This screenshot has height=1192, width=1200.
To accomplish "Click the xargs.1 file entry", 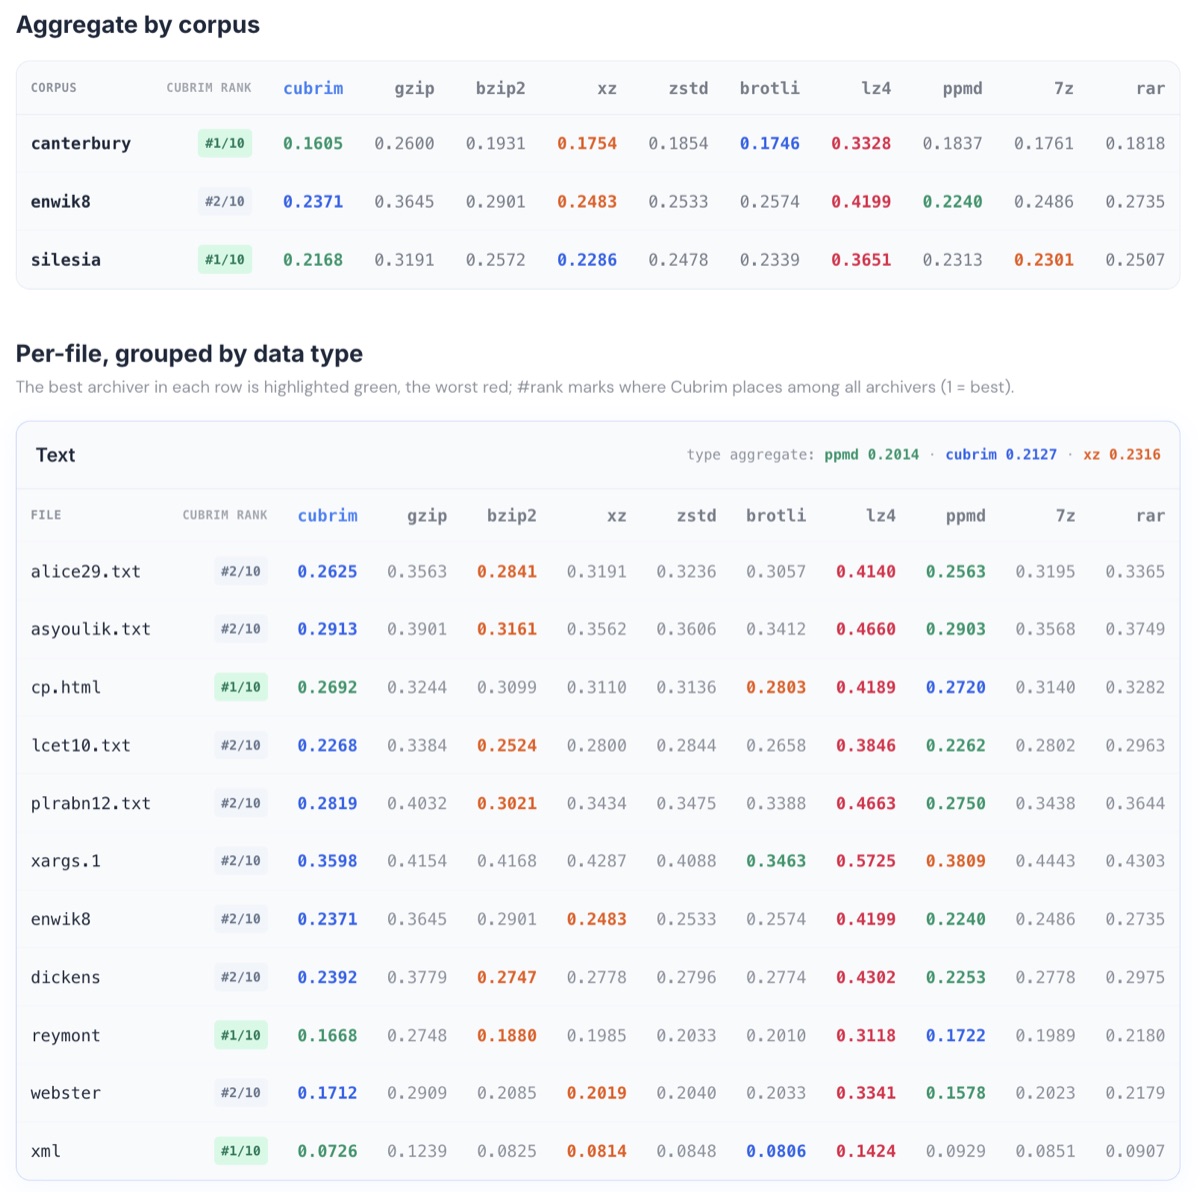I will tap(66, 861).
